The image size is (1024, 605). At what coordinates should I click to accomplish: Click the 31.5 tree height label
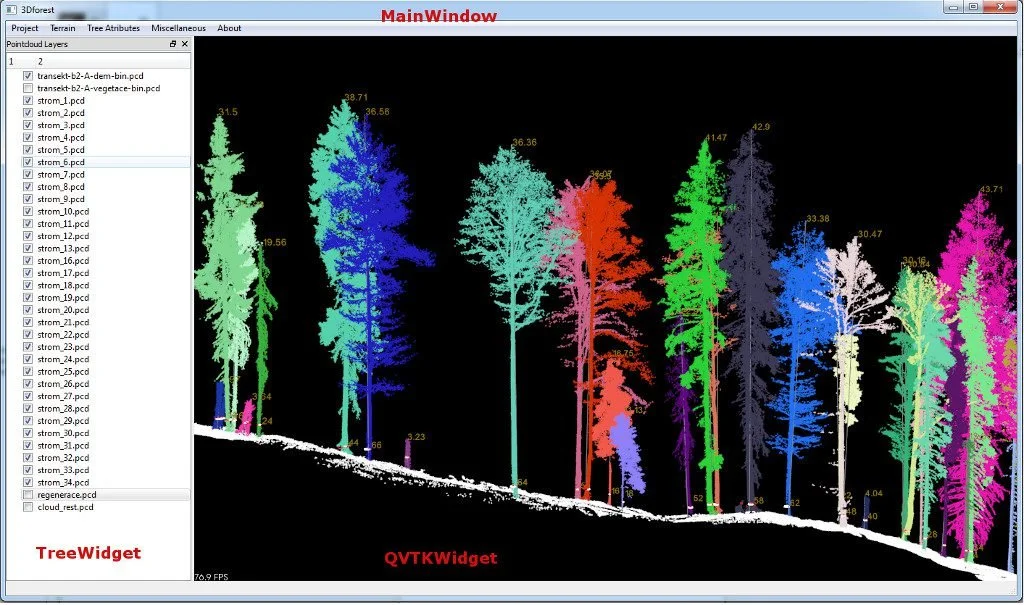click(x=228, y=112)
